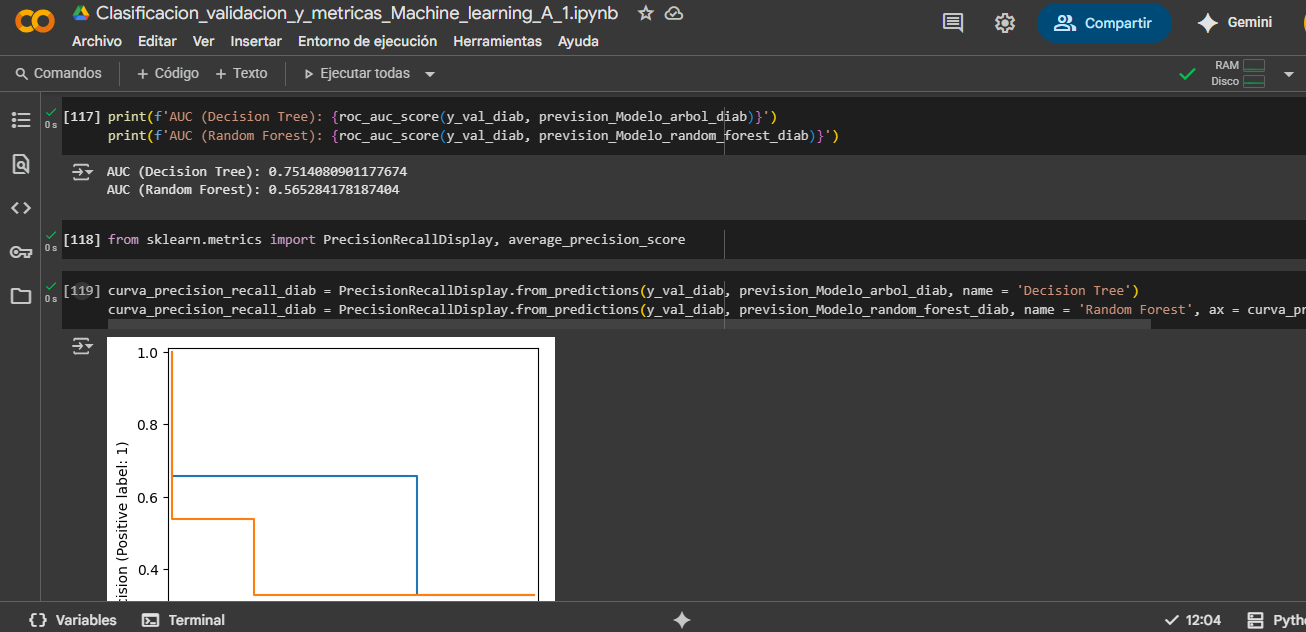Viewport: 1306px width, 632px height.
Task: Check the cloud save status icon
Action: point(674,13)
